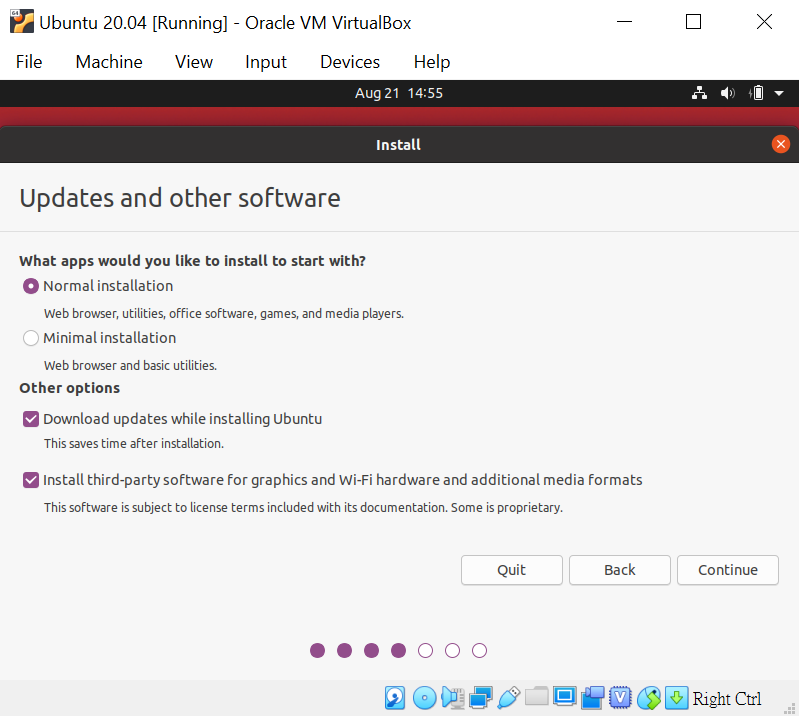Click the mouse integration status icon
Viewport: 799px width, 716px height.
(x=649, y=698)
